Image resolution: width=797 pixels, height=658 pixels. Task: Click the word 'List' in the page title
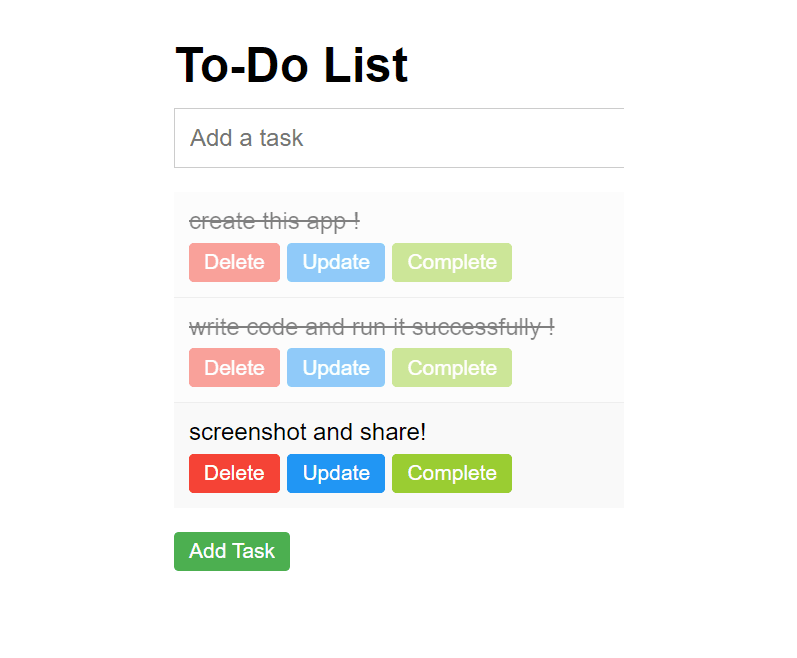(365, 66)
